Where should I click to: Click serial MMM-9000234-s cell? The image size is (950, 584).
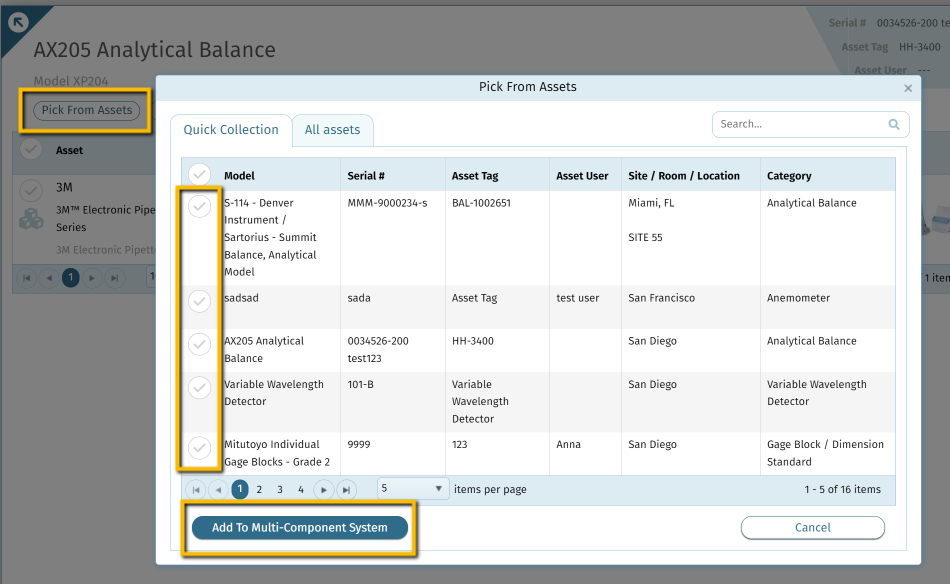[x=387, y=203]
